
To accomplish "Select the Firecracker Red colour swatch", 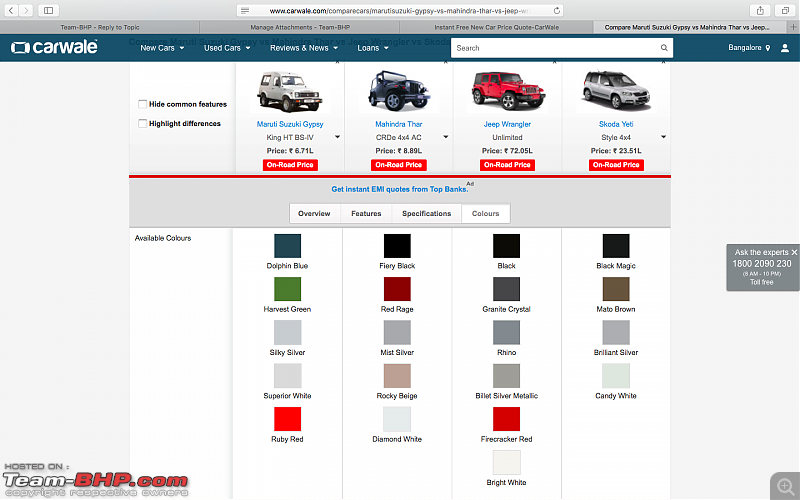I will [x=507, y=419].
